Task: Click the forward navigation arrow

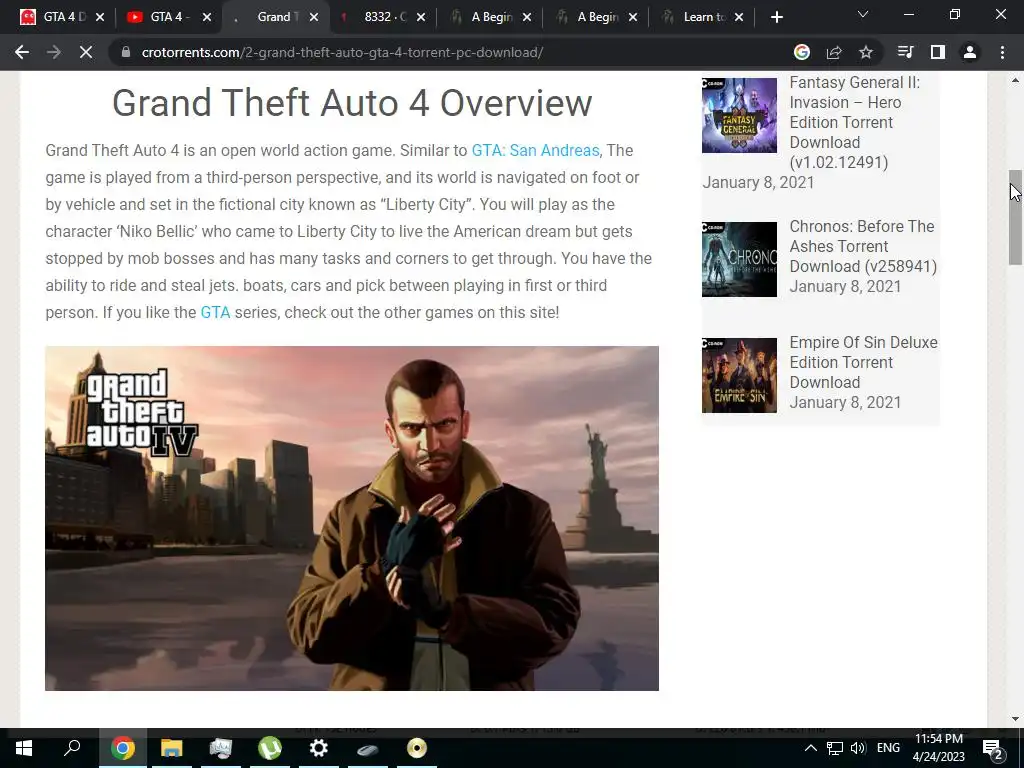Action: coord(54,52)
